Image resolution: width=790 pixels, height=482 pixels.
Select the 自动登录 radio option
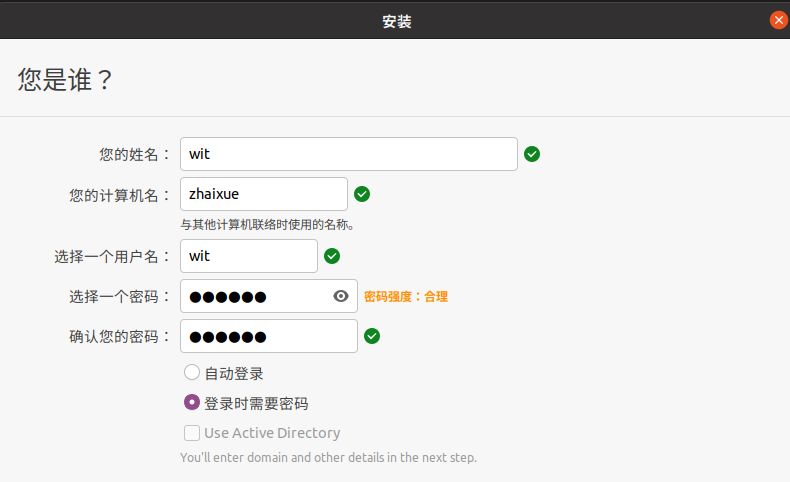191,373
